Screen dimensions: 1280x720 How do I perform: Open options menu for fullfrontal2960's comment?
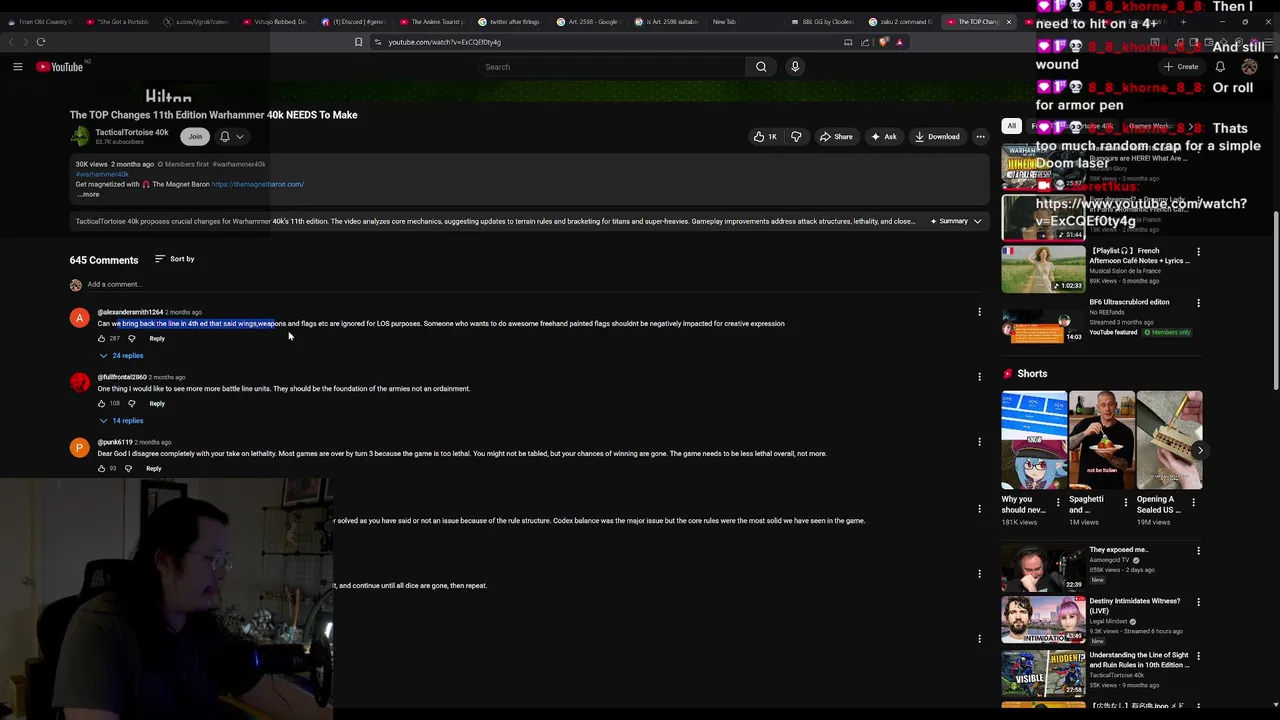point(979,377)
